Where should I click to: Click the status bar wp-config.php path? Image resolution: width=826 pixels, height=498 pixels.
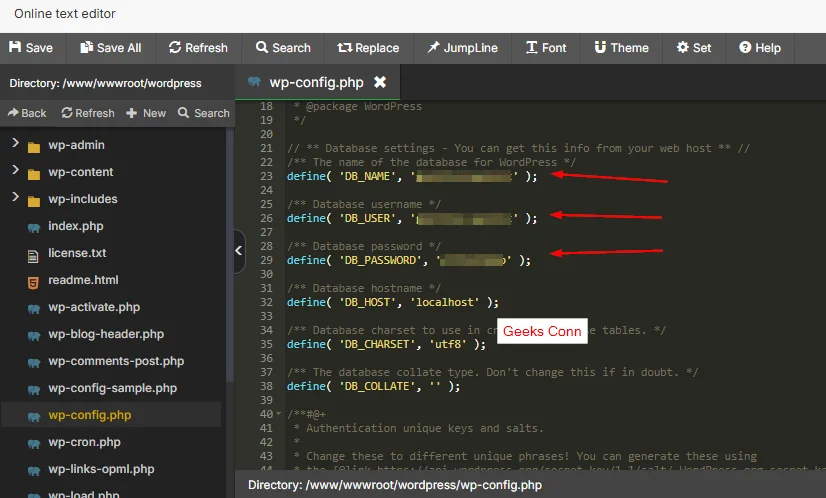point(395,485)
